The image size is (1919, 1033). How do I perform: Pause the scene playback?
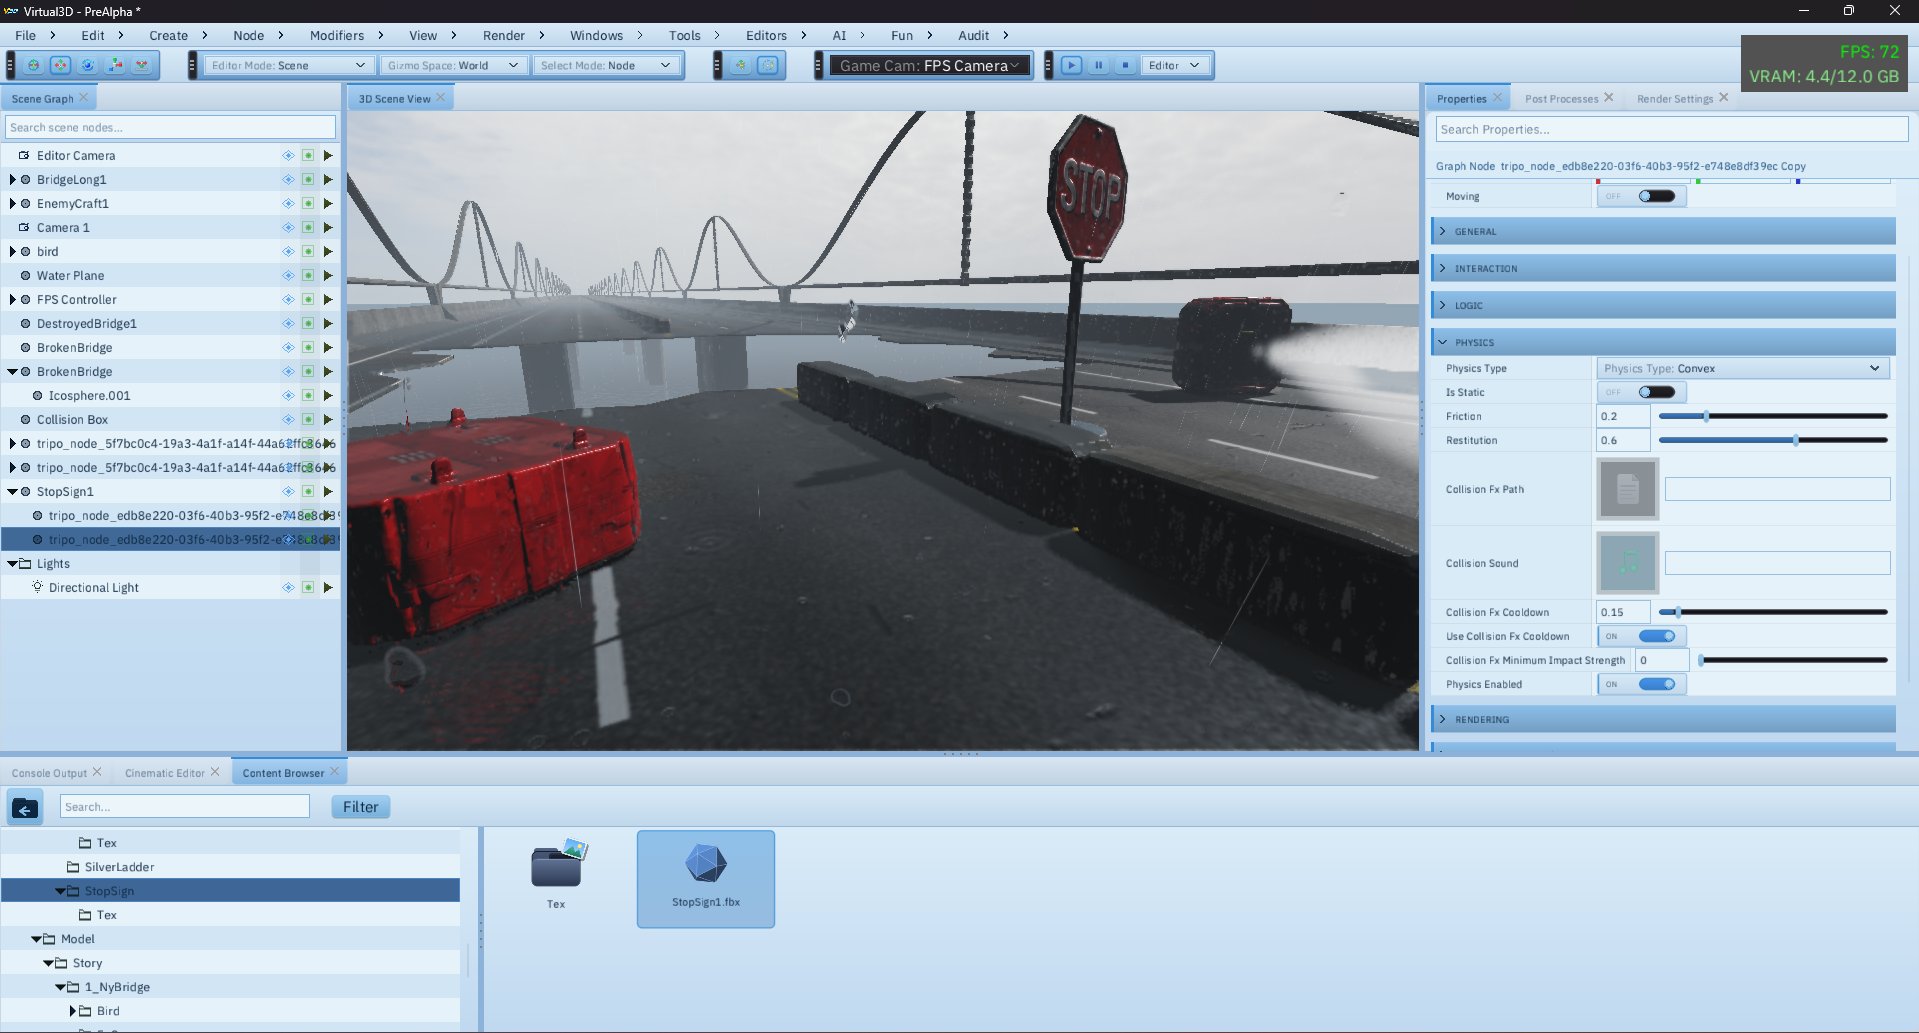1098,65
